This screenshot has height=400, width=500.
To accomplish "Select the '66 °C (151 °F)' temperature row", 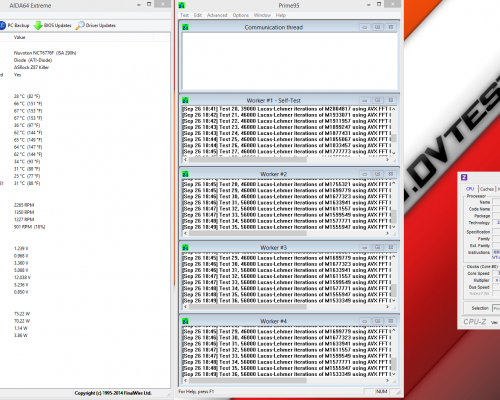I will pyautogui.click(x=28, y=104).
